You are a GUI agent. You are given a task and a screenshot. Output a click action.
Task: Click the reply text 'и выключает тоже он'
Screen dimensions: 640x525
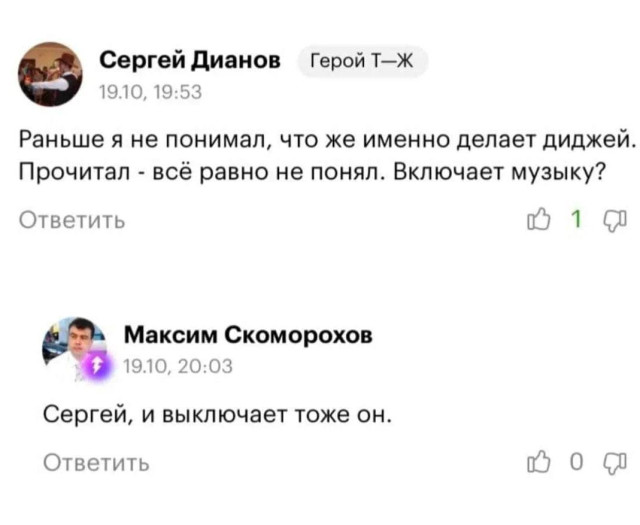(x=253, y=412)
